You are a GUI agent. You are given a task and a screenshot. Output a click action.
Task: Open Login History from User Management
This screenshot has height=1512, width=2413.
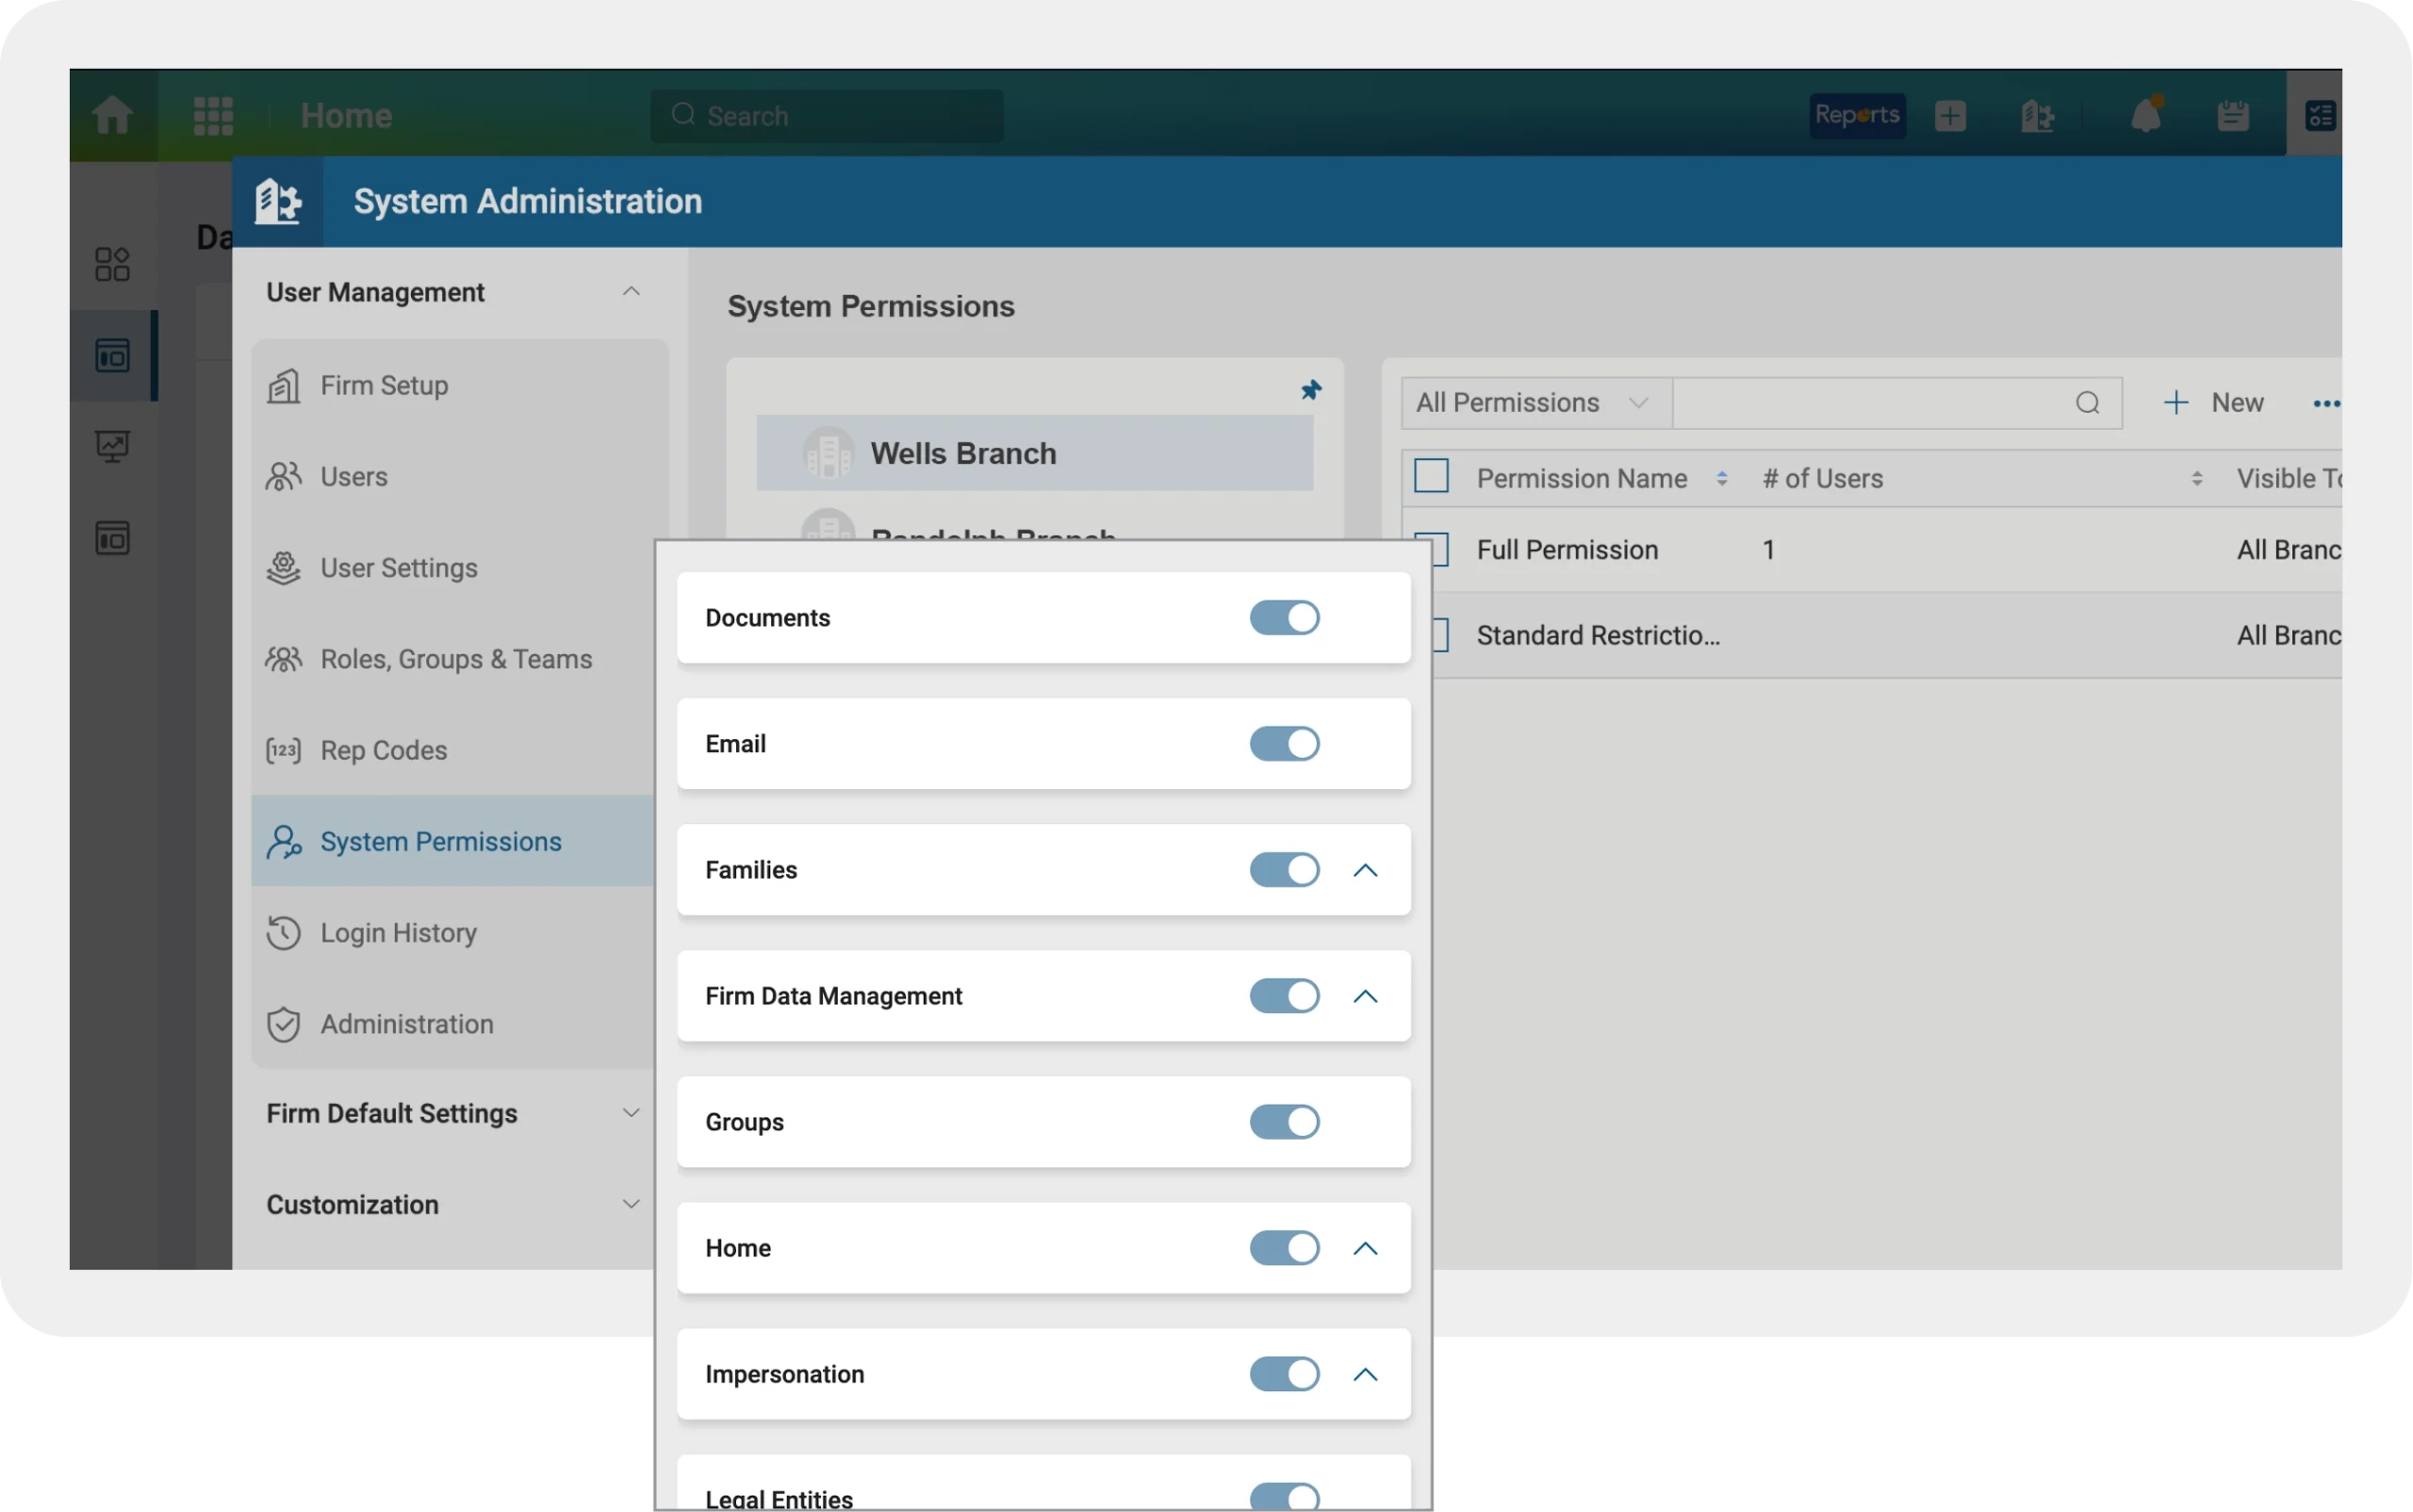coord(398,932)
